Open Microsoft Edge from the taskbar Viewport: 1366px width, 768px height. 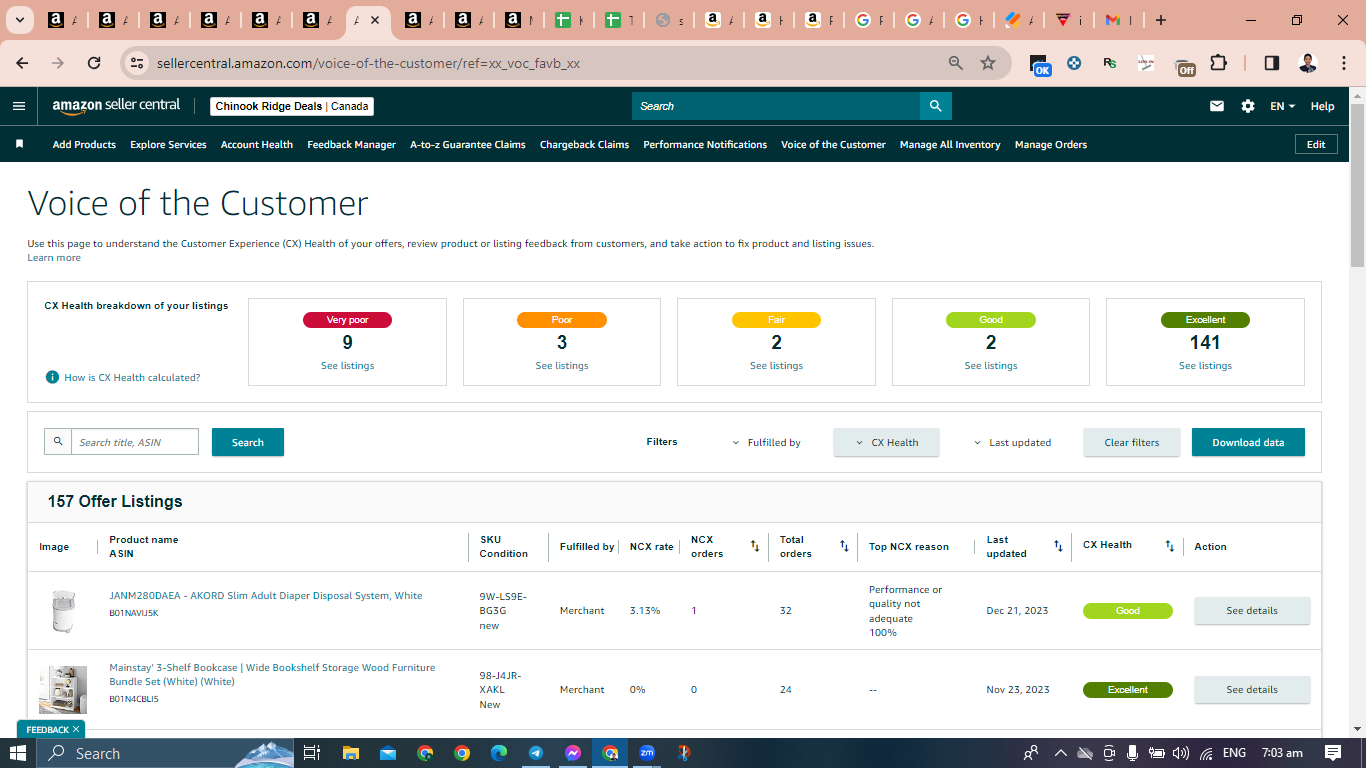pyautogui.click(x=499, y=753)
